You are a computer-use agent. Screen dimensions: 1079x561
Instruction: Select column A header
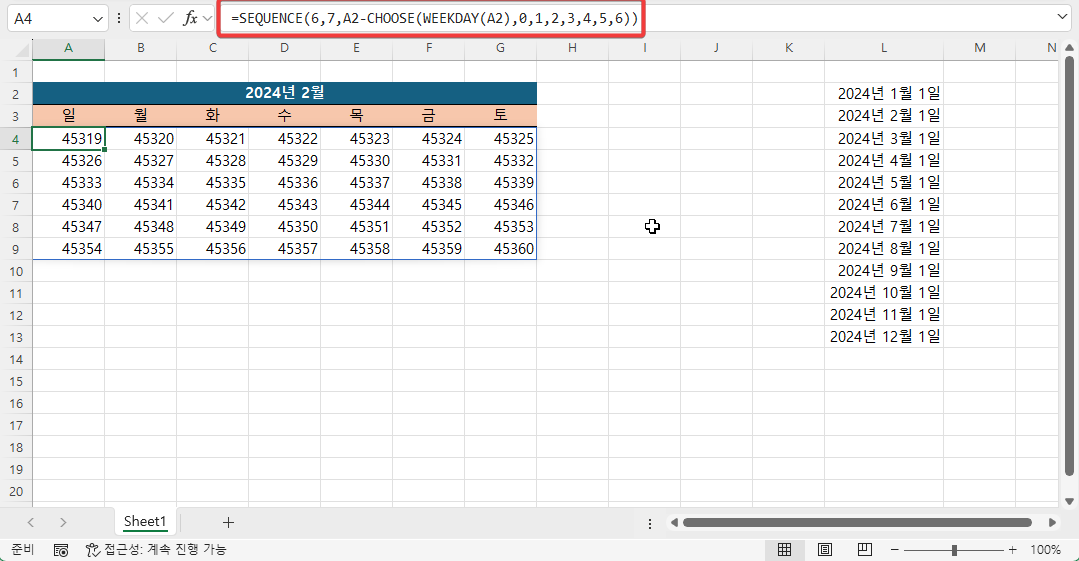68,48
